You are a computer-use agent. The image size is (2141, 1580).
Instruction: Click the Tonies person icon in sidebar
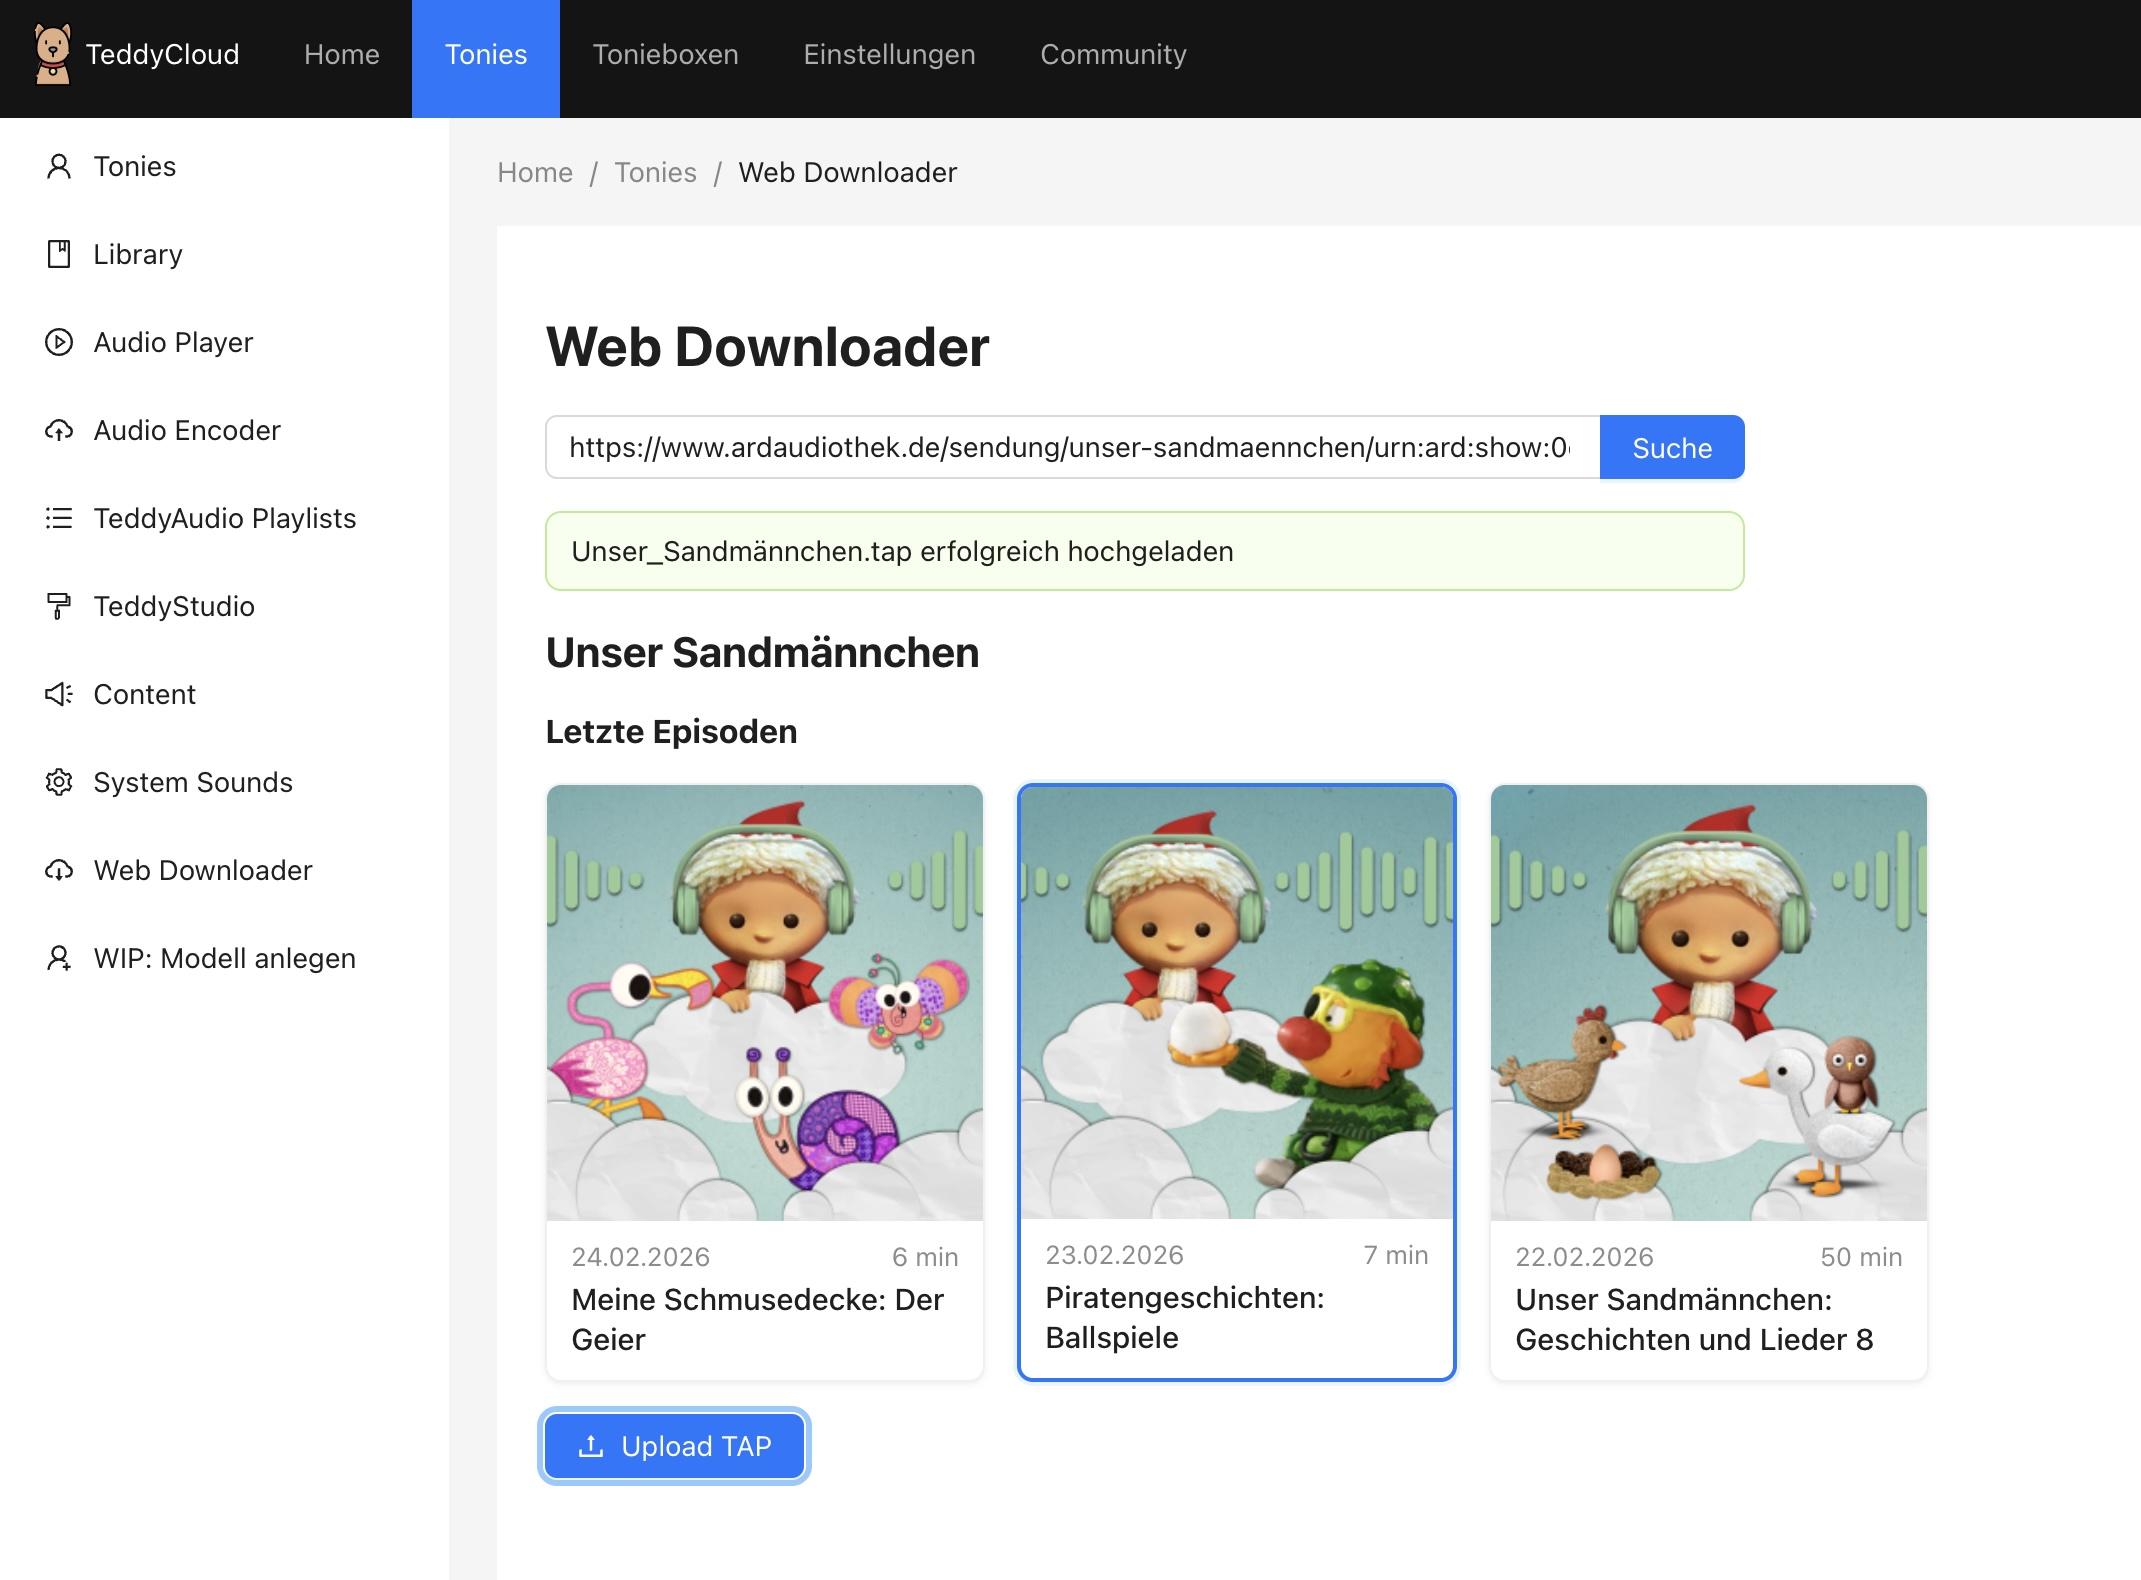pyautogui.click(x=59, y=167)
